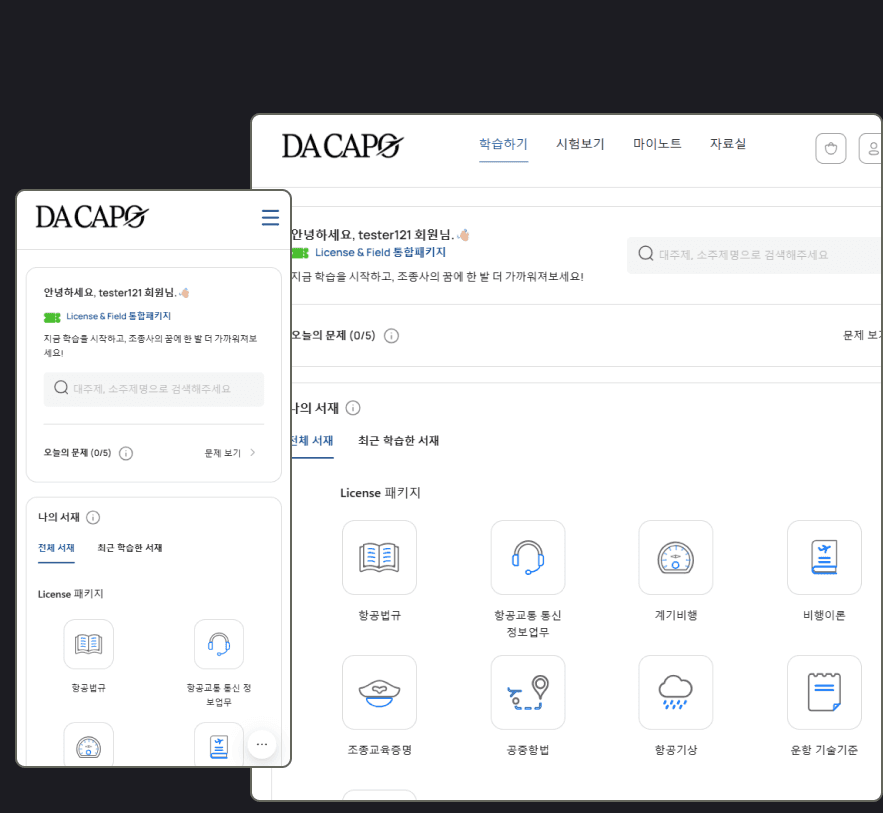This screenshot has width=883, height=813.
Task: Click the three-dot more button in mobile view
Action: [262, 744]
